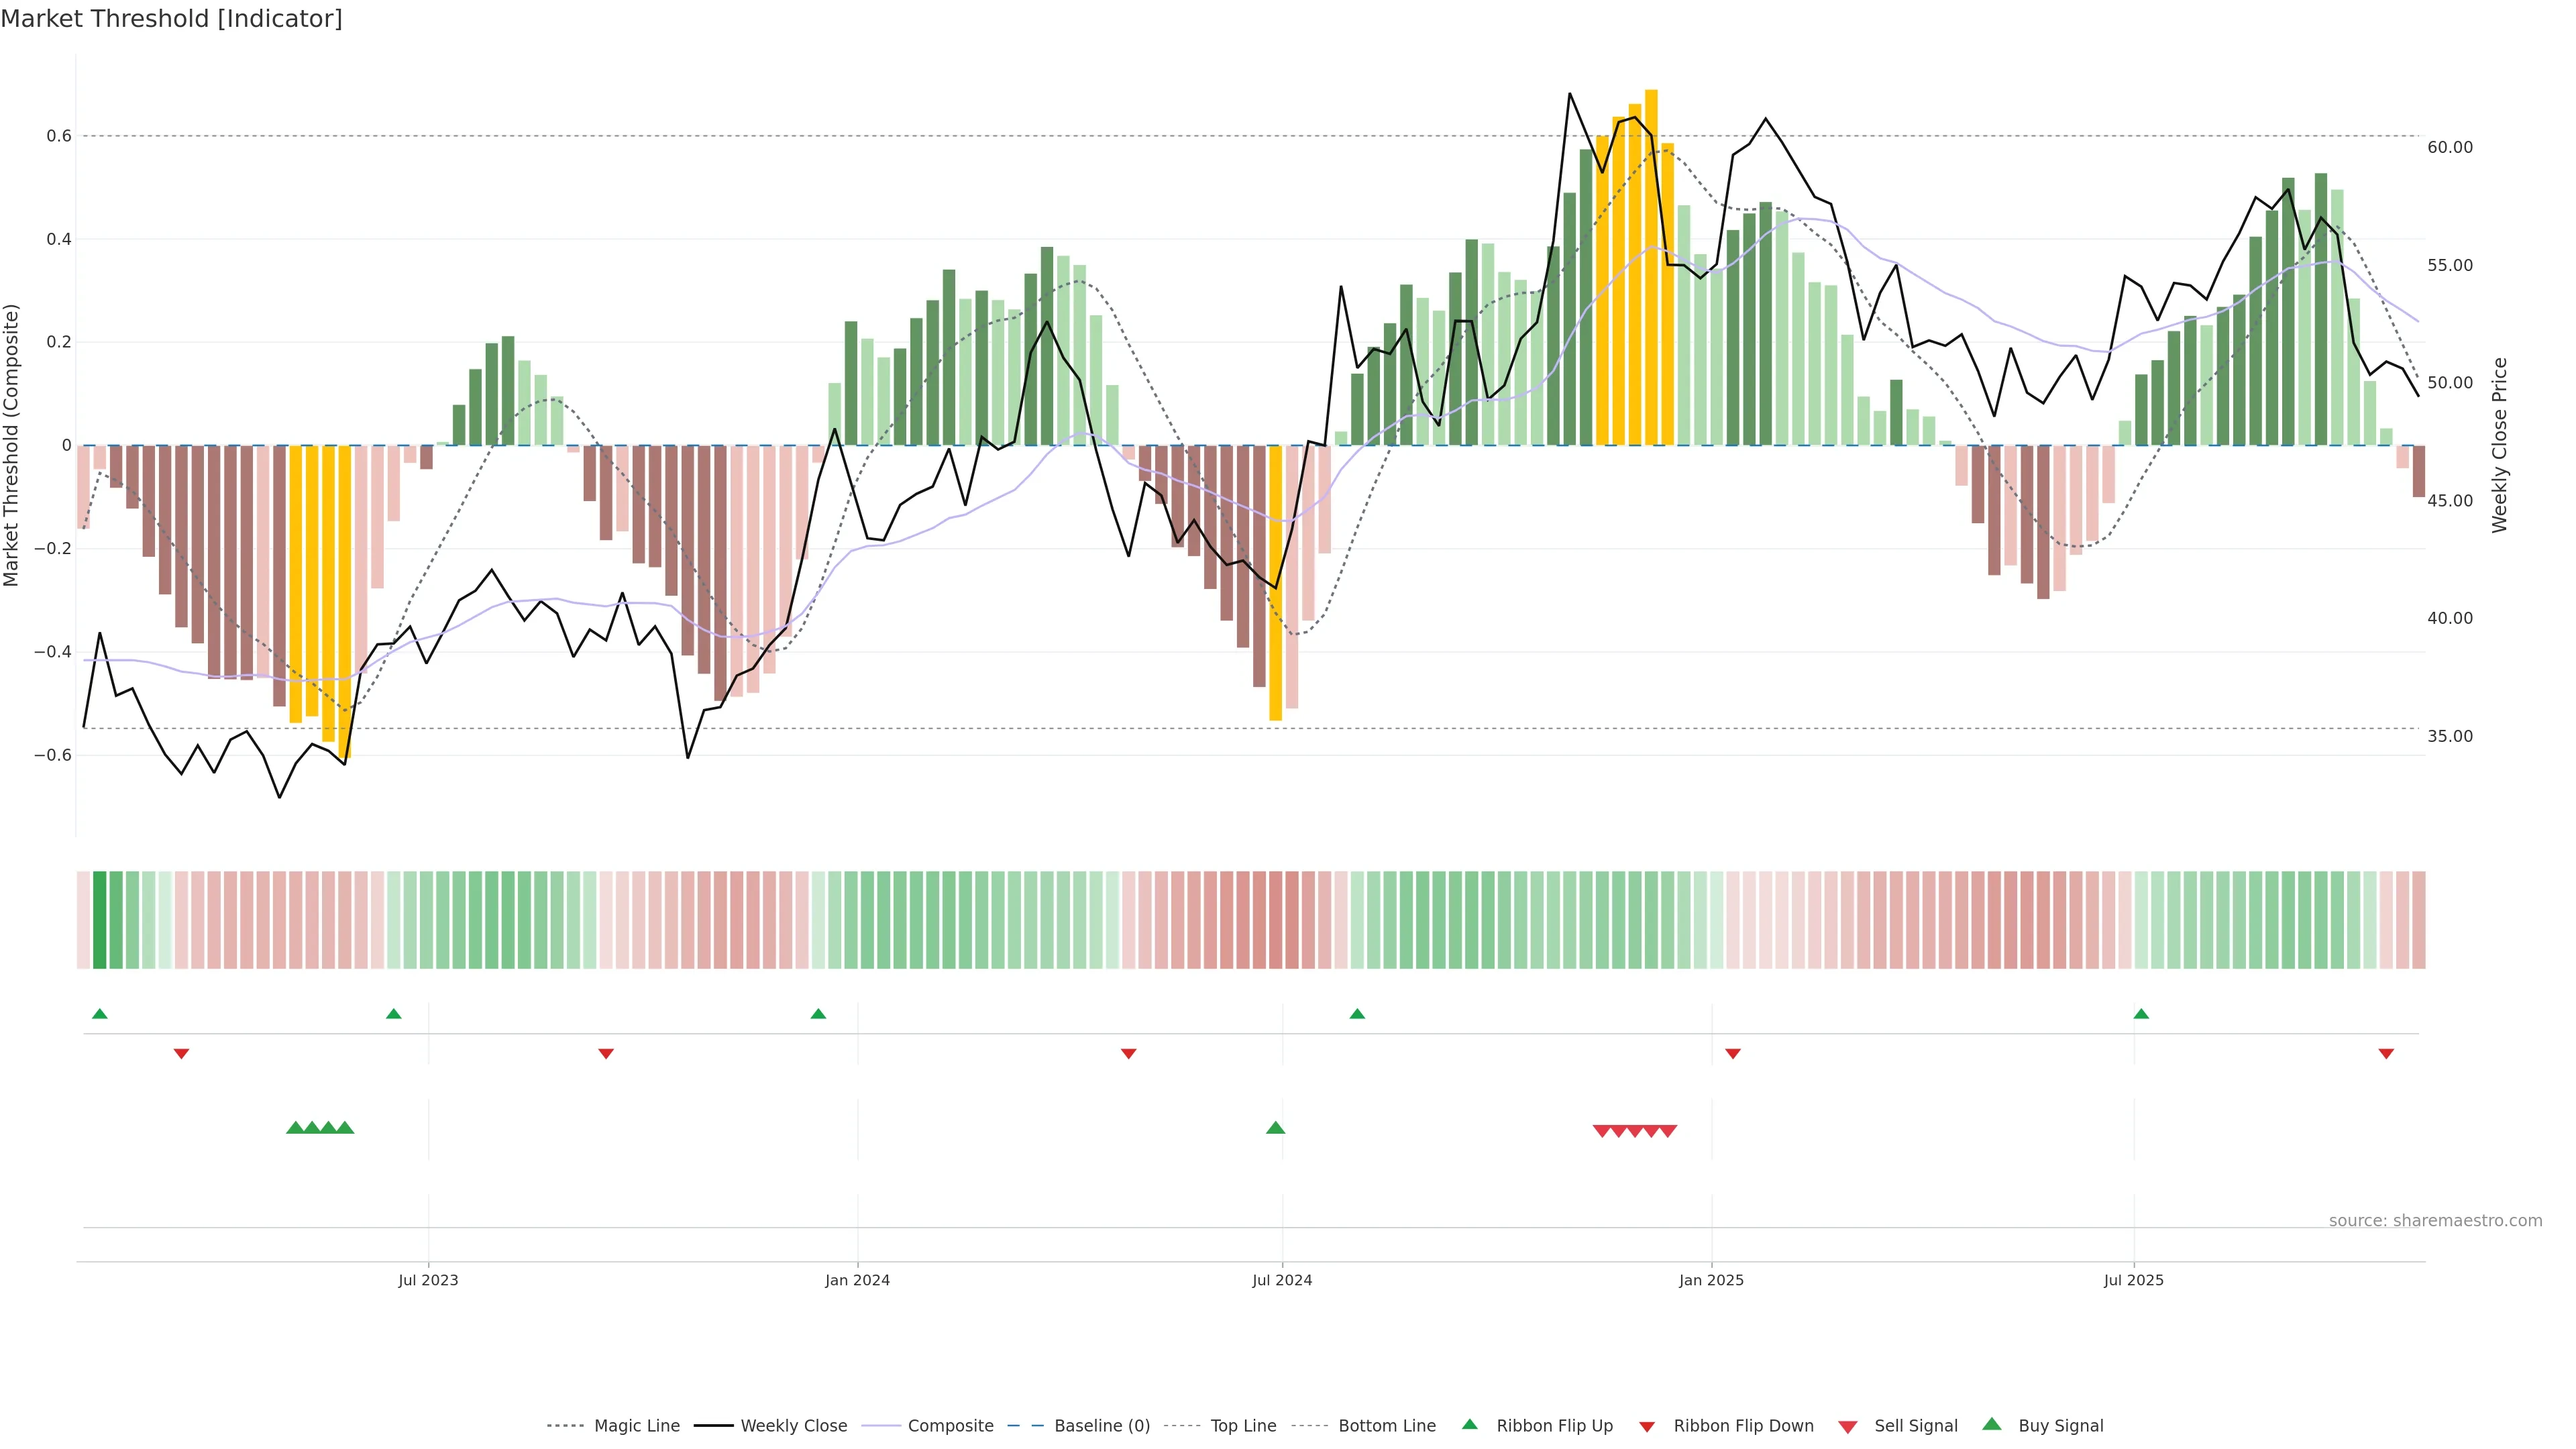Click the bright green first ribbon heatmap cell
Viewport: 2576px width, 1449px height.
click(99, 919)
